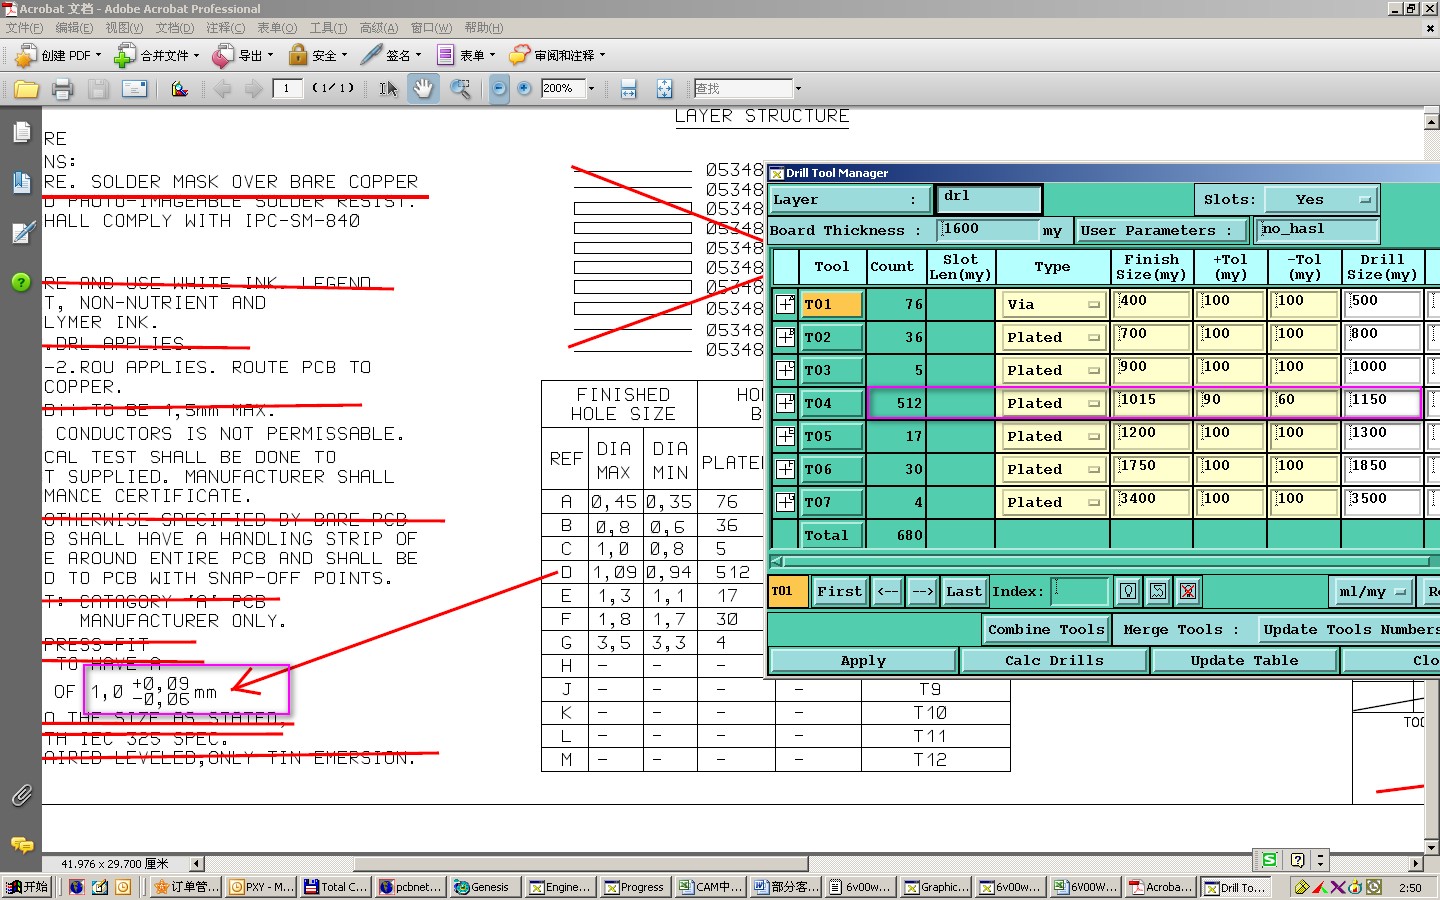Open the zoom percentage dropdown arrow

tap(591, 89)
